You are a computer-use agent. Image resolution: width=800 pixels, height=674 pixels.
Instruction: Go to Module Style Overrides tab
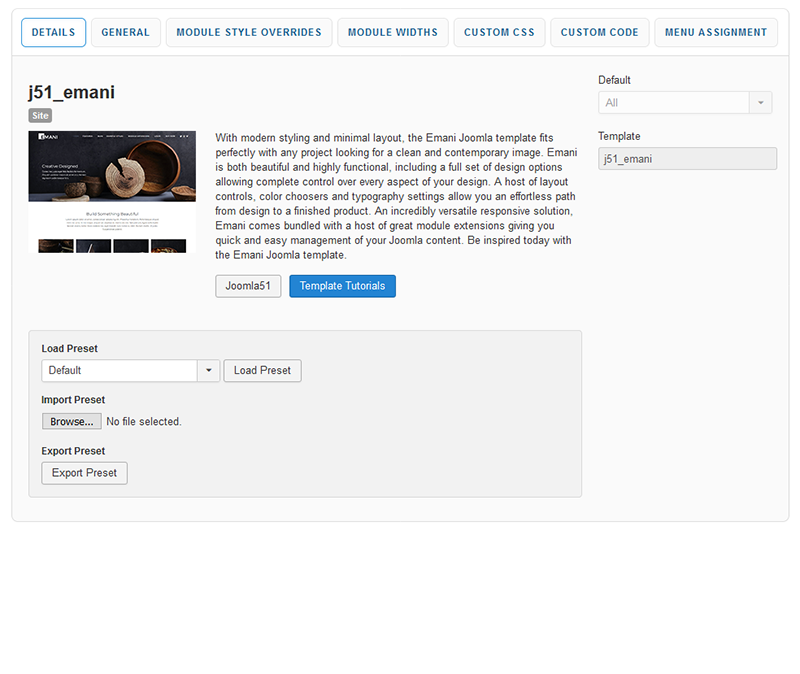click(x=249, y=32)
